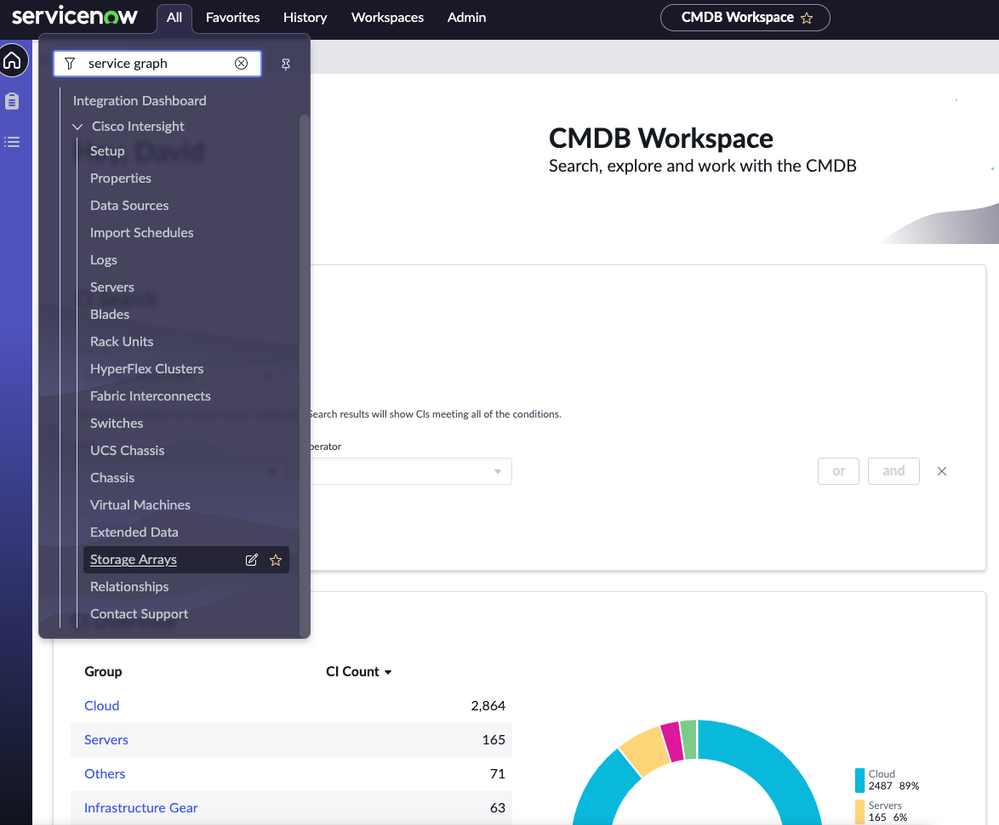Select Extended Data menu item
The image size is (999, 825).
[x=134, y=532]
